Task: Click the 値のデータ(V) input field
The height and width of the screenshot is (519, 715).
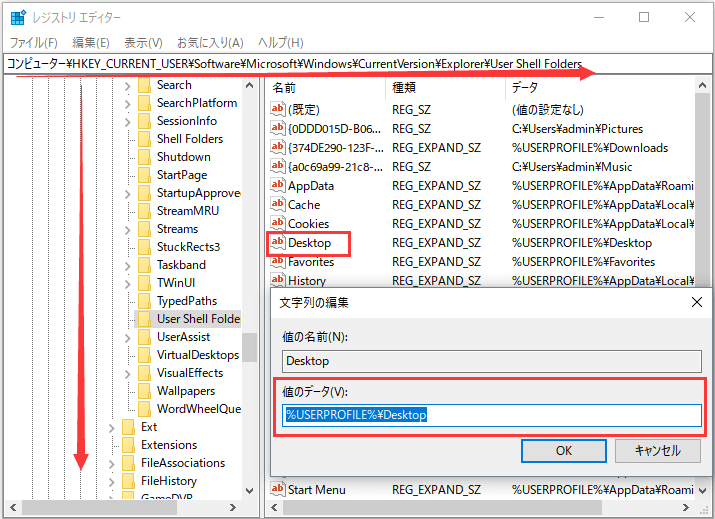Action: pos(492,415)
